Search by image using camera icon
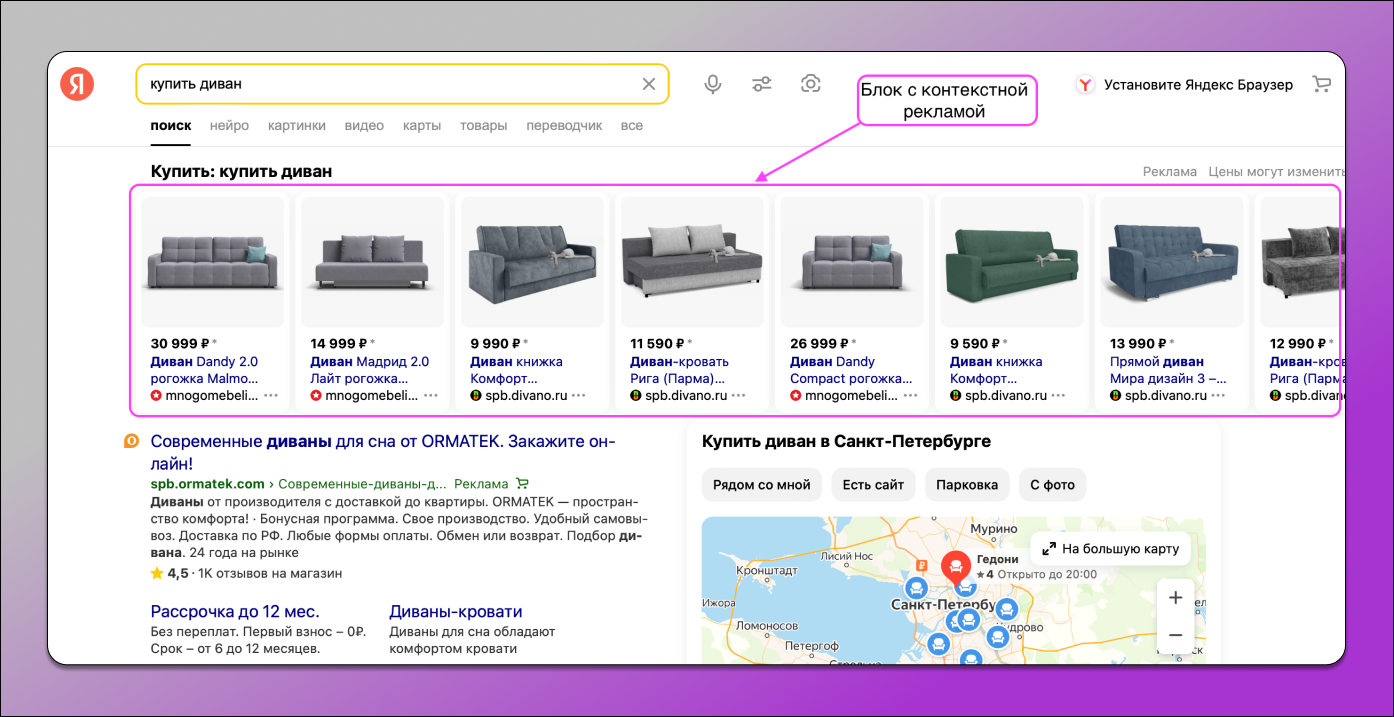 tap(811, 84)
